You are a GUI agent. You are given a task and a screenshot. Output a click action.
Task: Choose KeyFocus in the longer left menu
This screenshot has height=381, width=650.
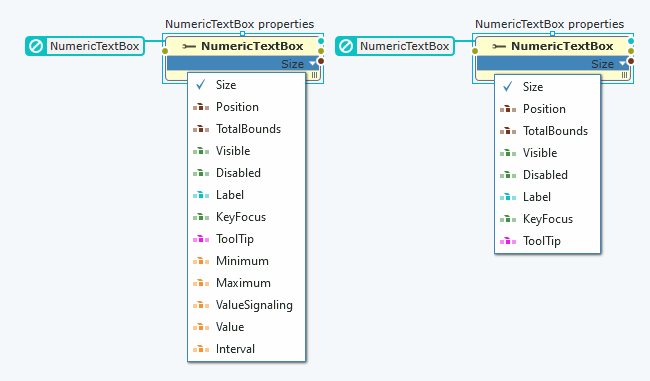[247, 217]
